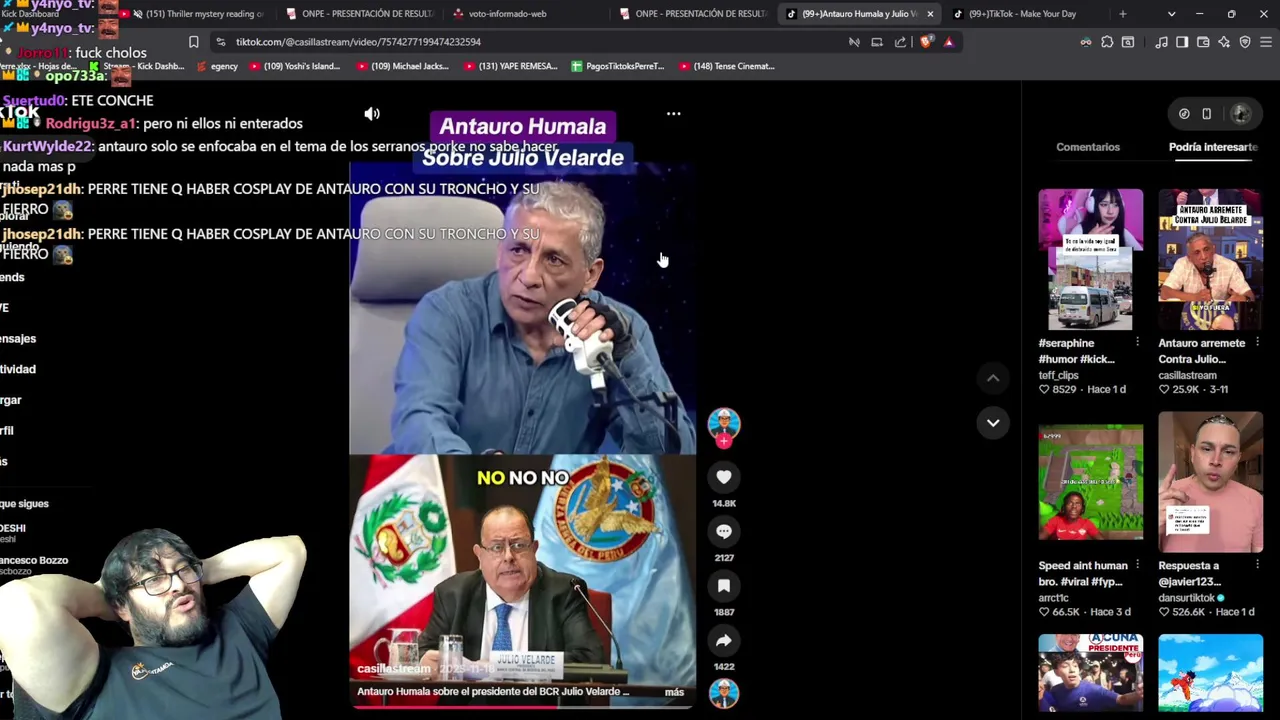Open the egency bookmark
Screen dimensions: 1280x720
coord(217,66)
